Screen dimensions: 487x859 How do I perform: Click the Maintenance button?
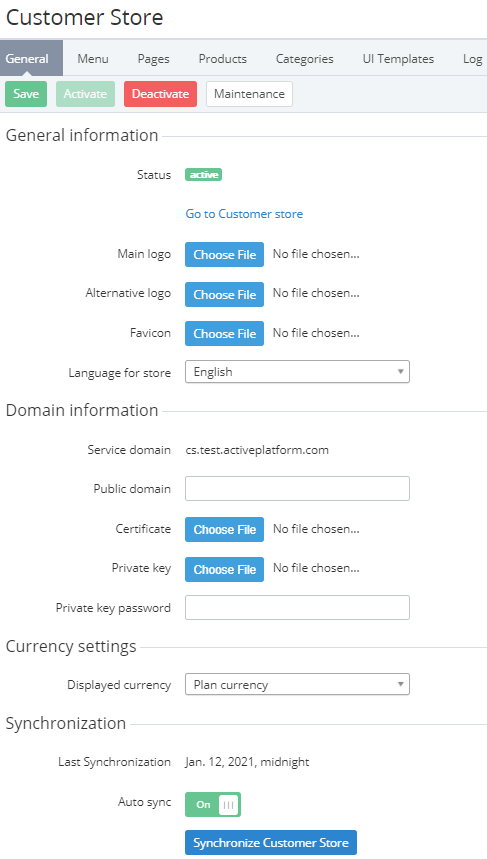tap(249, 94)
